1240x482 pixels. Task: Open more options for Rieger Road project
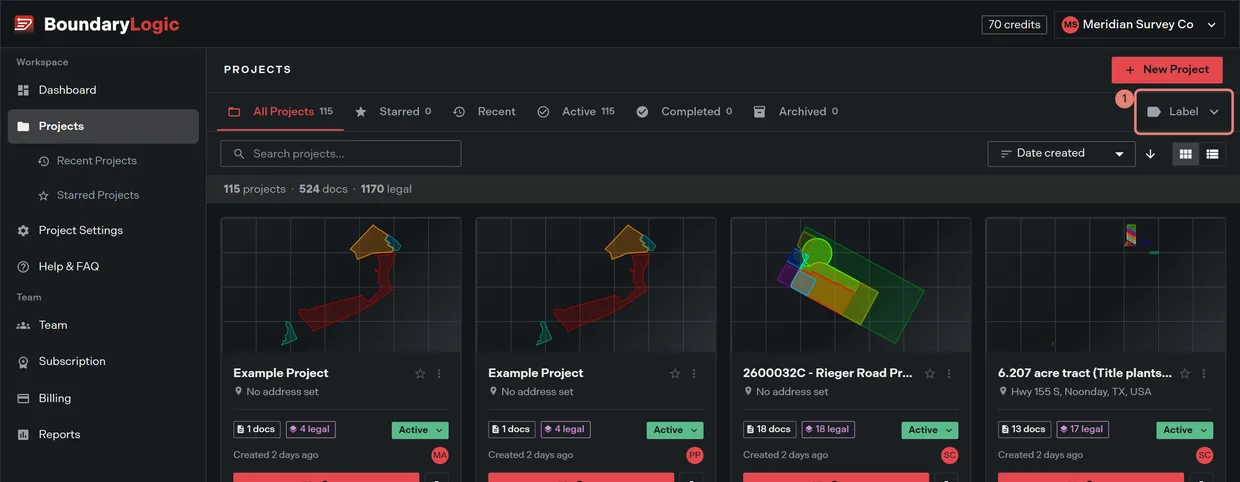(949, 374)
